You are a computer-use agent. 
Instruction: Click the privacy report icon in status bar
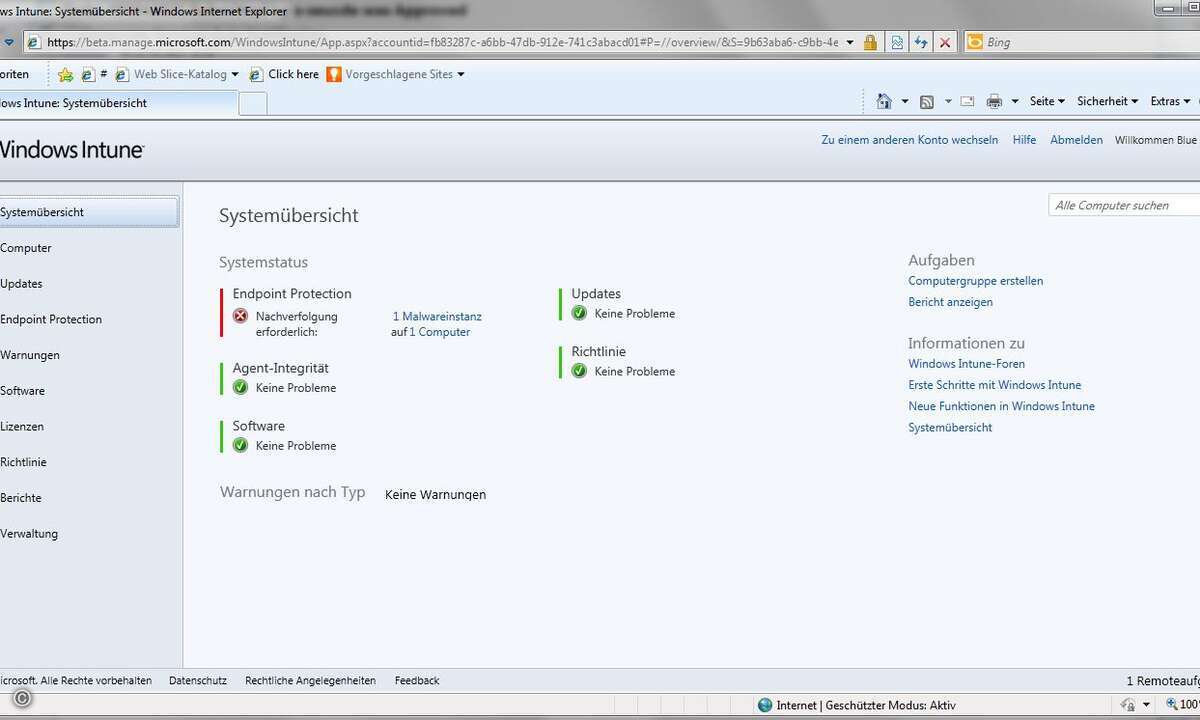coord(1127,705)
